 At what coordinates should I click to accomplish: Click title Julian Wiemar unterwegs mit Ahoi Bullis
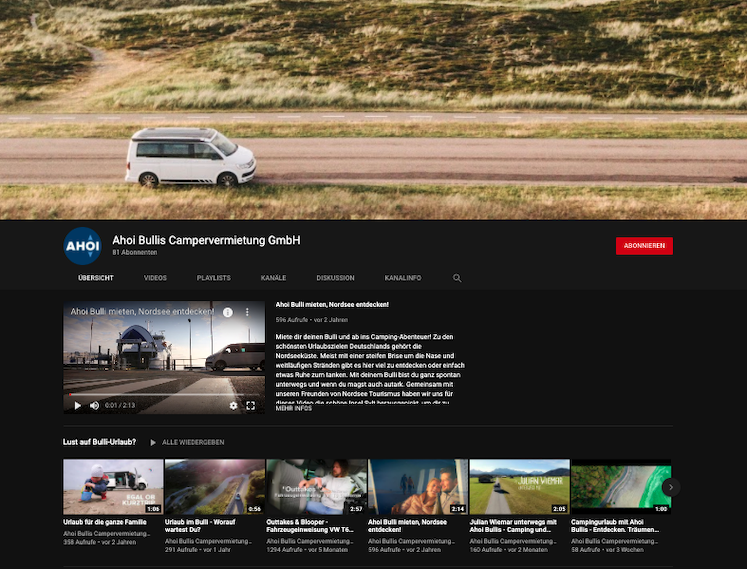[513, 526]
